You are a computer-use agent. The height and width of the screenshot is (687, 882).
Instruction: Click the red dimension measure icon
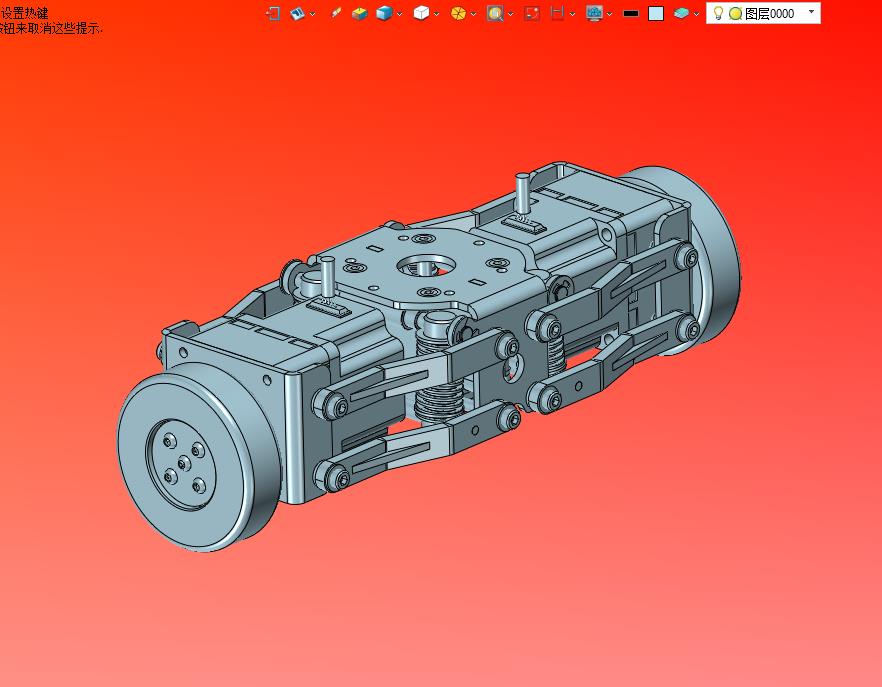[x=557, y=13]
